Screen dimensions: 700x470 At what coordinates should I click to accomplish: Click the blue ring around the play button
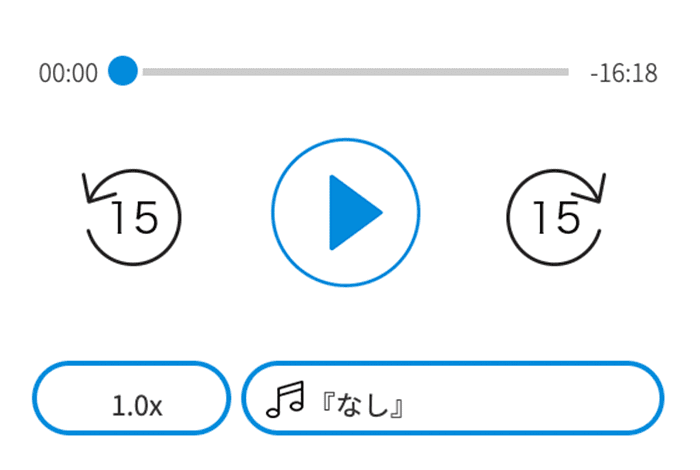click(346, 140)
